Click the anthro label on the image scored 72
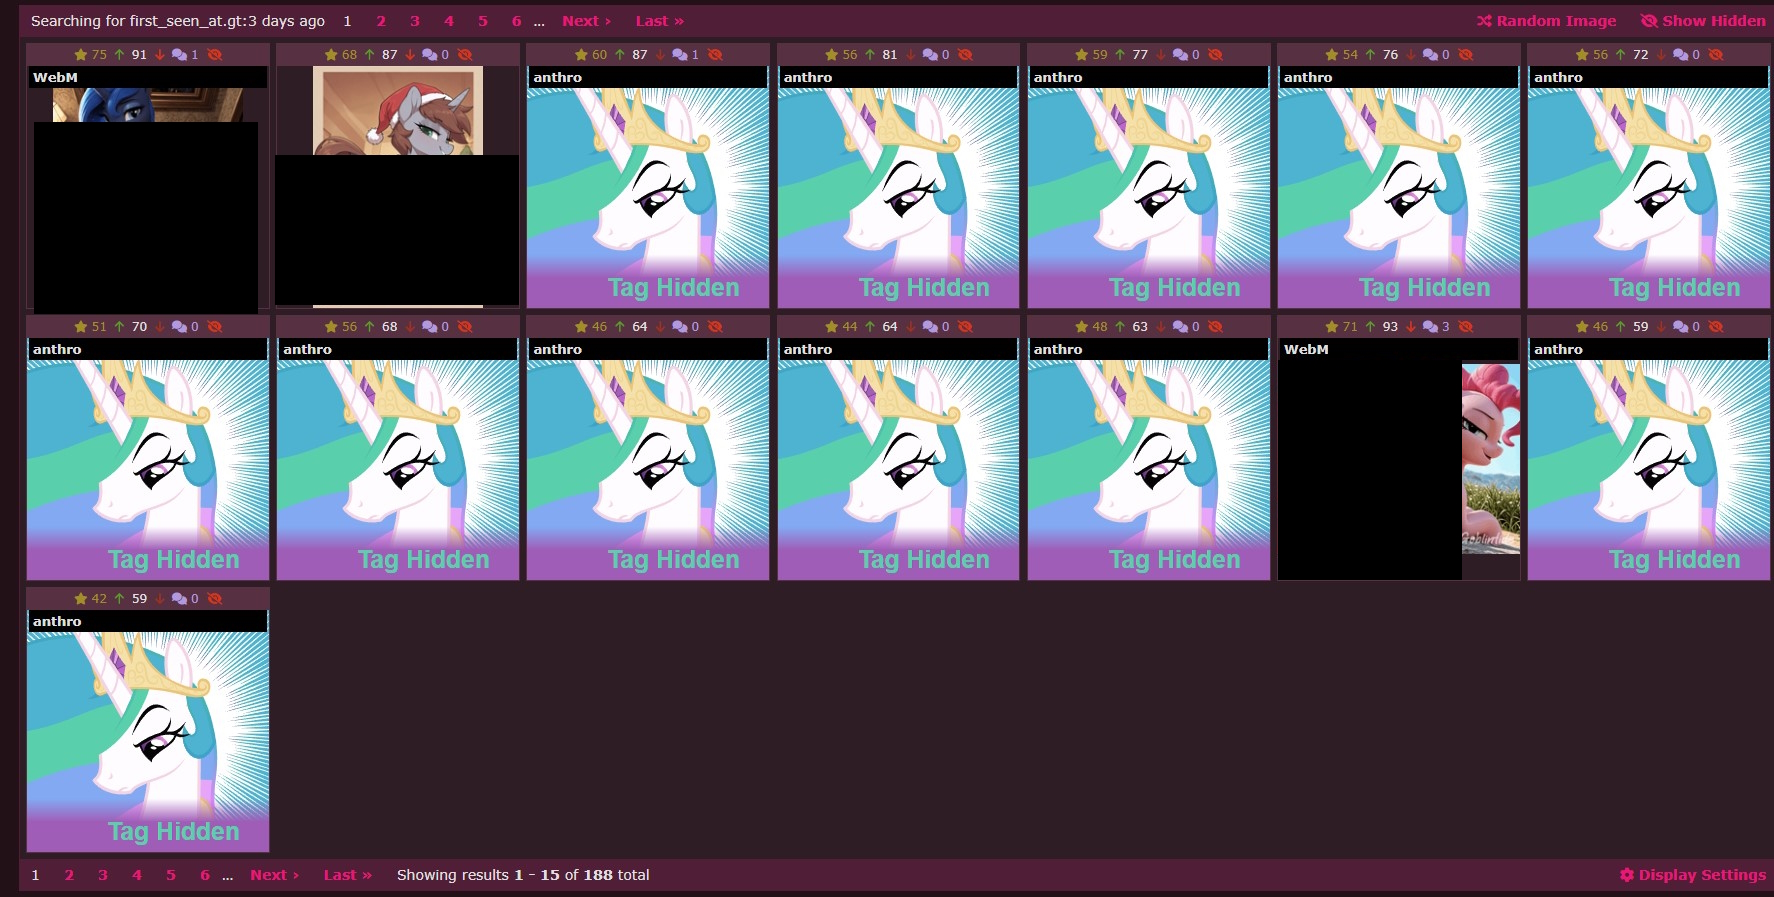1774x897 pixels. 1558,77
